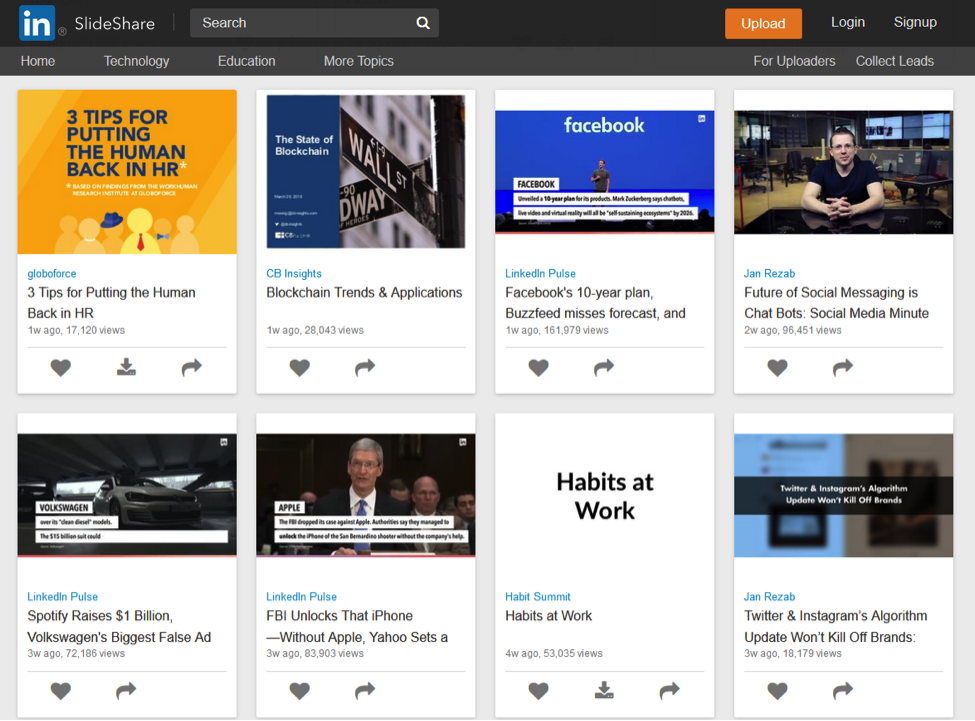Open title Blockchain Trends & Applications
Image resolution: width=975 pixels, height=721 pixels.
[x=364, y=293]
